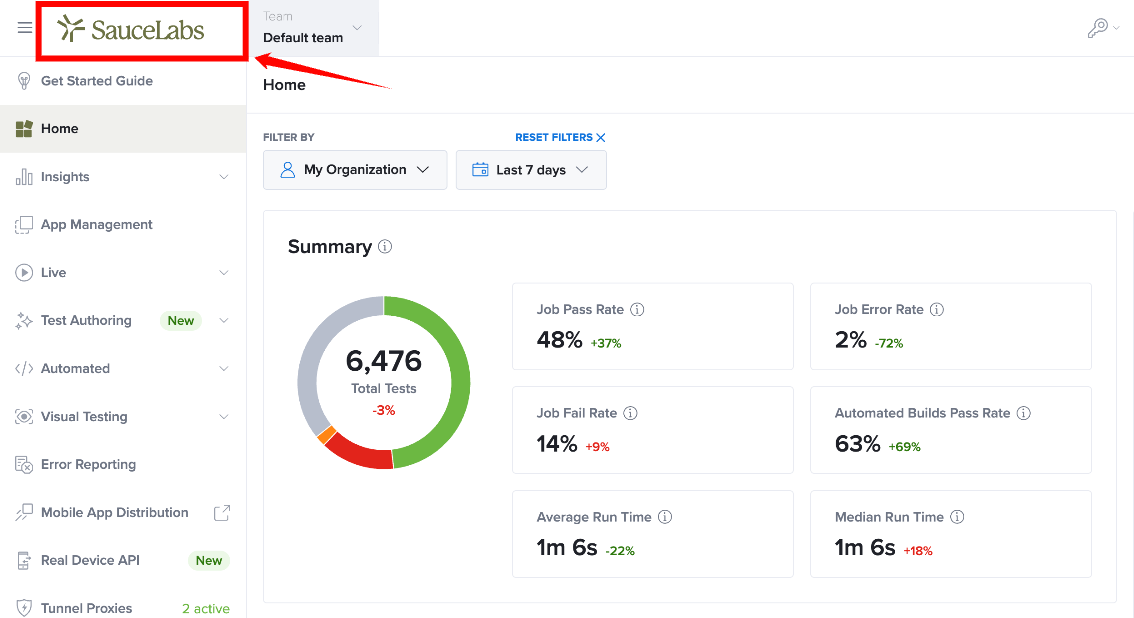Expand the Live sidebar section
This screenshot has height=618, width=1134.
coord(223,272)
